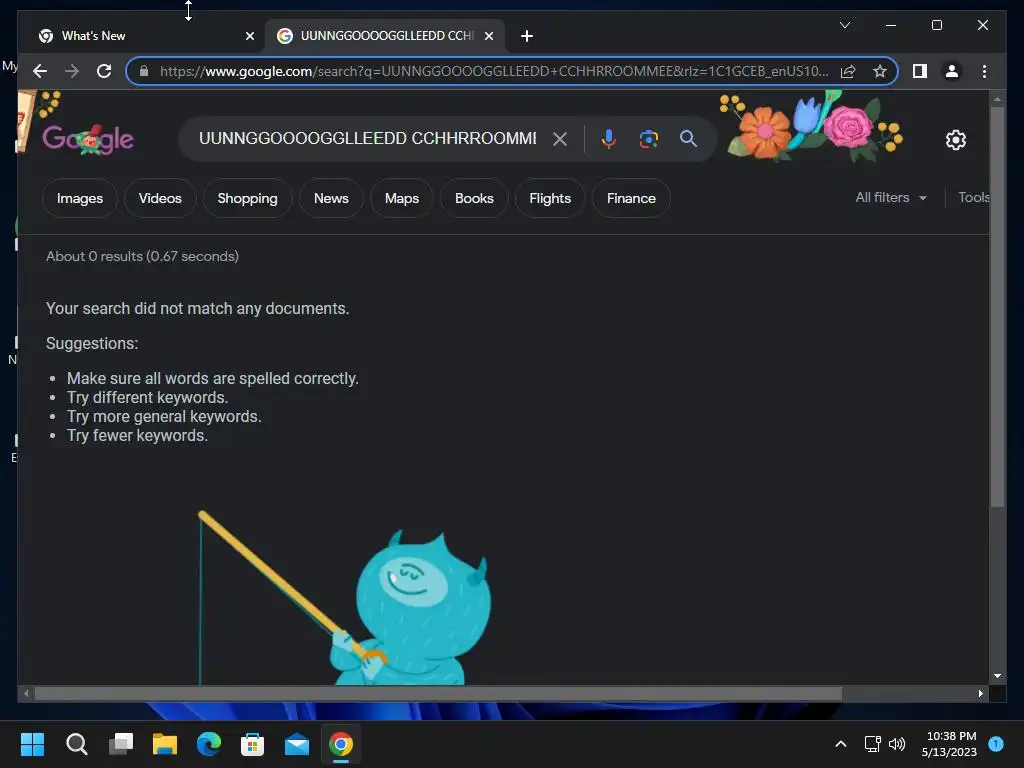
Task: Switch to the What's New tab
Action: [142, 36]
